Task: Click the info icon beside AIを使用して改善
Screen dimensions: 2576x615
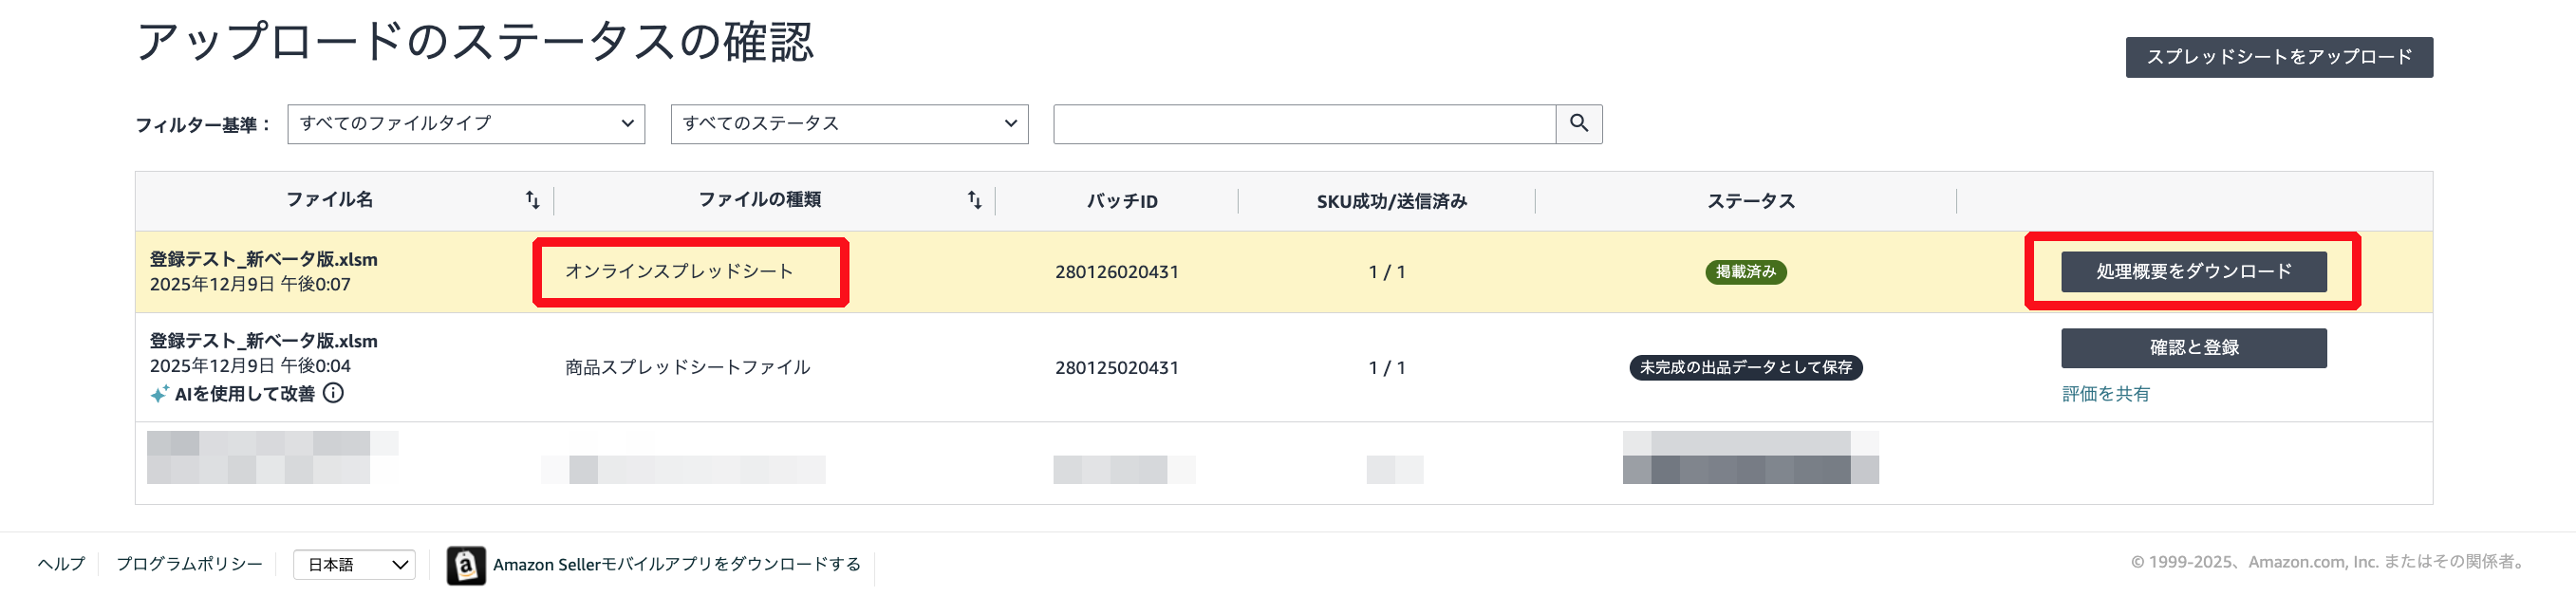Action: 334,393
